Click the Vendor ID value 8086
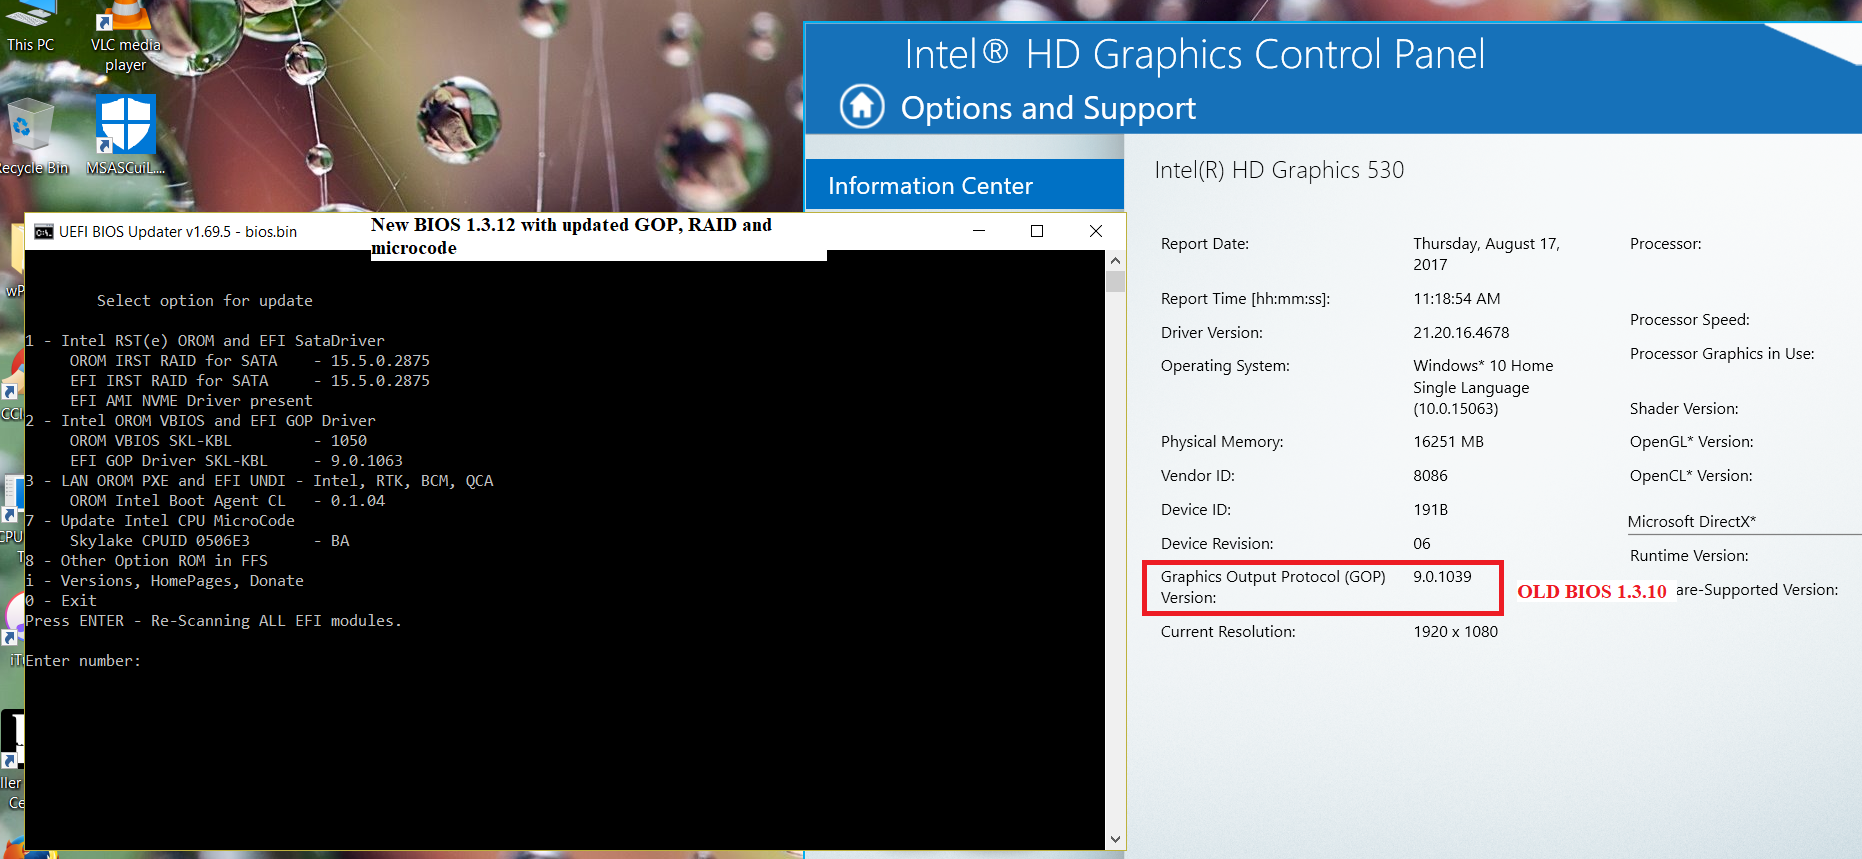The height and width of the screenshot is (859, 1862). pyautogui.click(x=1430, y=476)
